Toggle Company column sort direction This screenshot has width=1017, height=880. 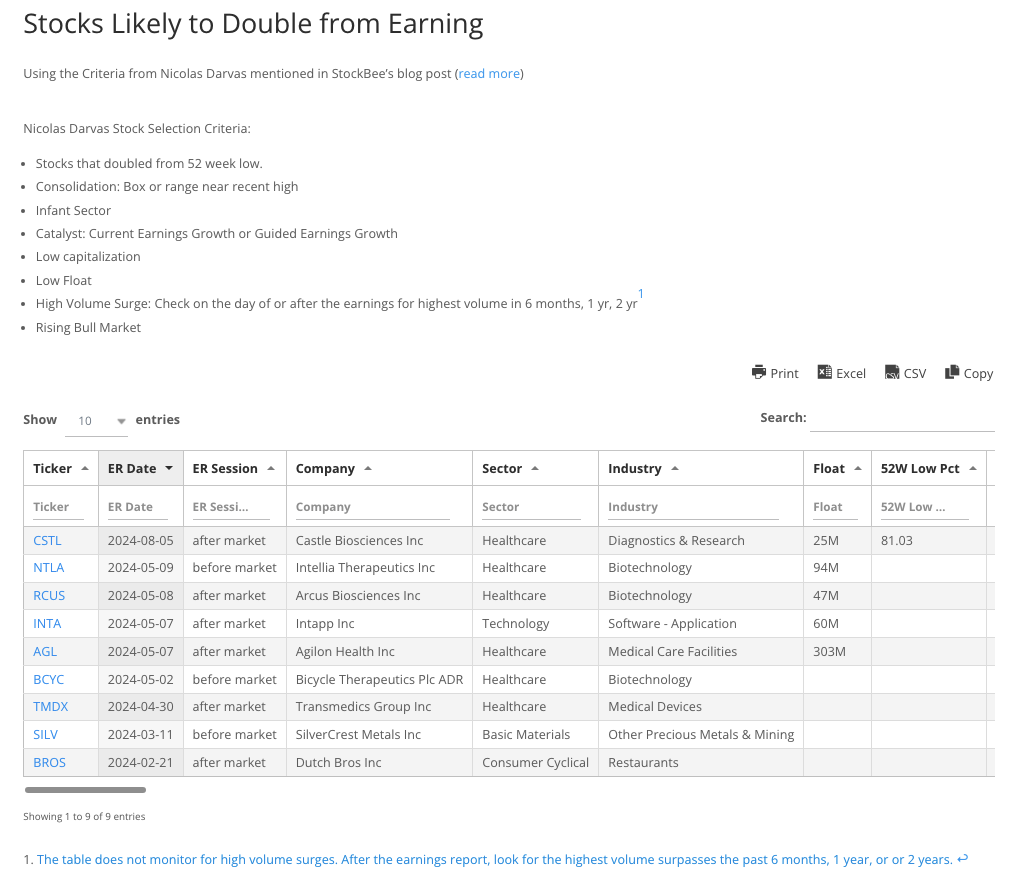(x=327, y=467)
